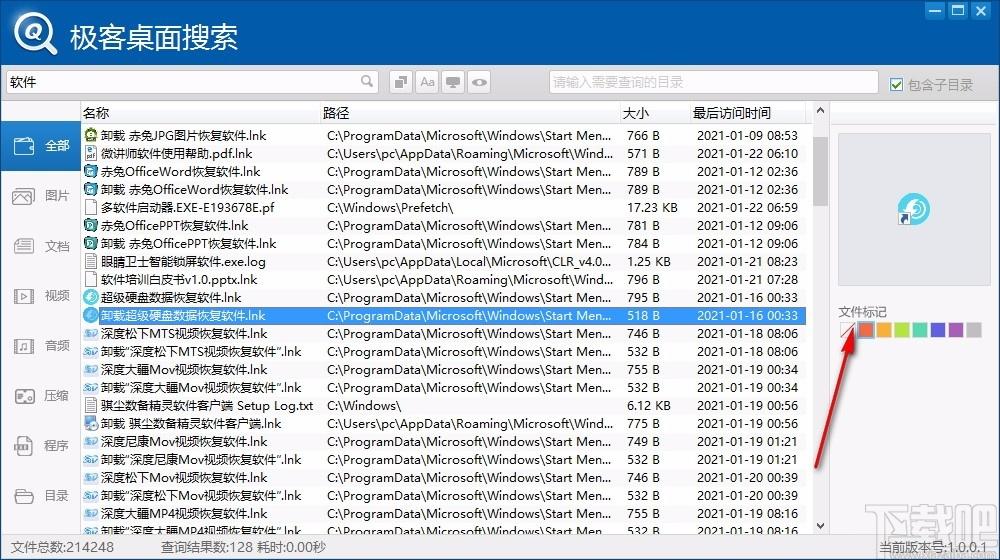Sort by 最后访问时间 column header
Image resolution: width=1000 pixels, height=560 pixels.
(x=747, y=113)
